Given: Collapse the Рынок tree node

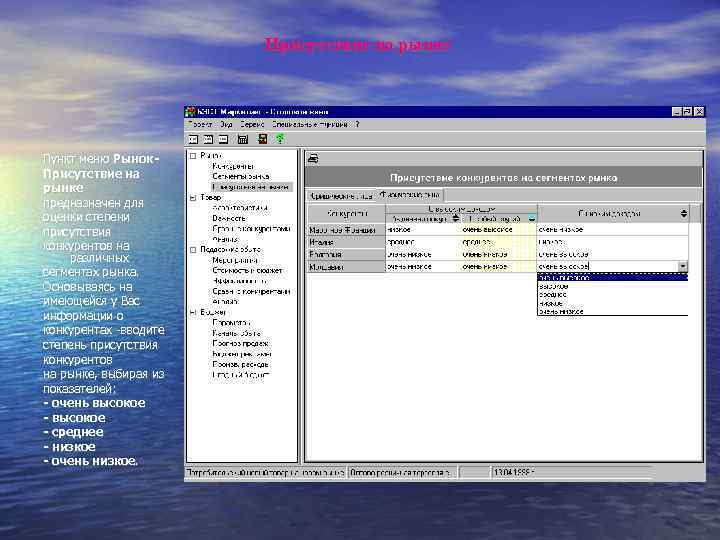Looking at the screenshot, I should click(191, 156).
